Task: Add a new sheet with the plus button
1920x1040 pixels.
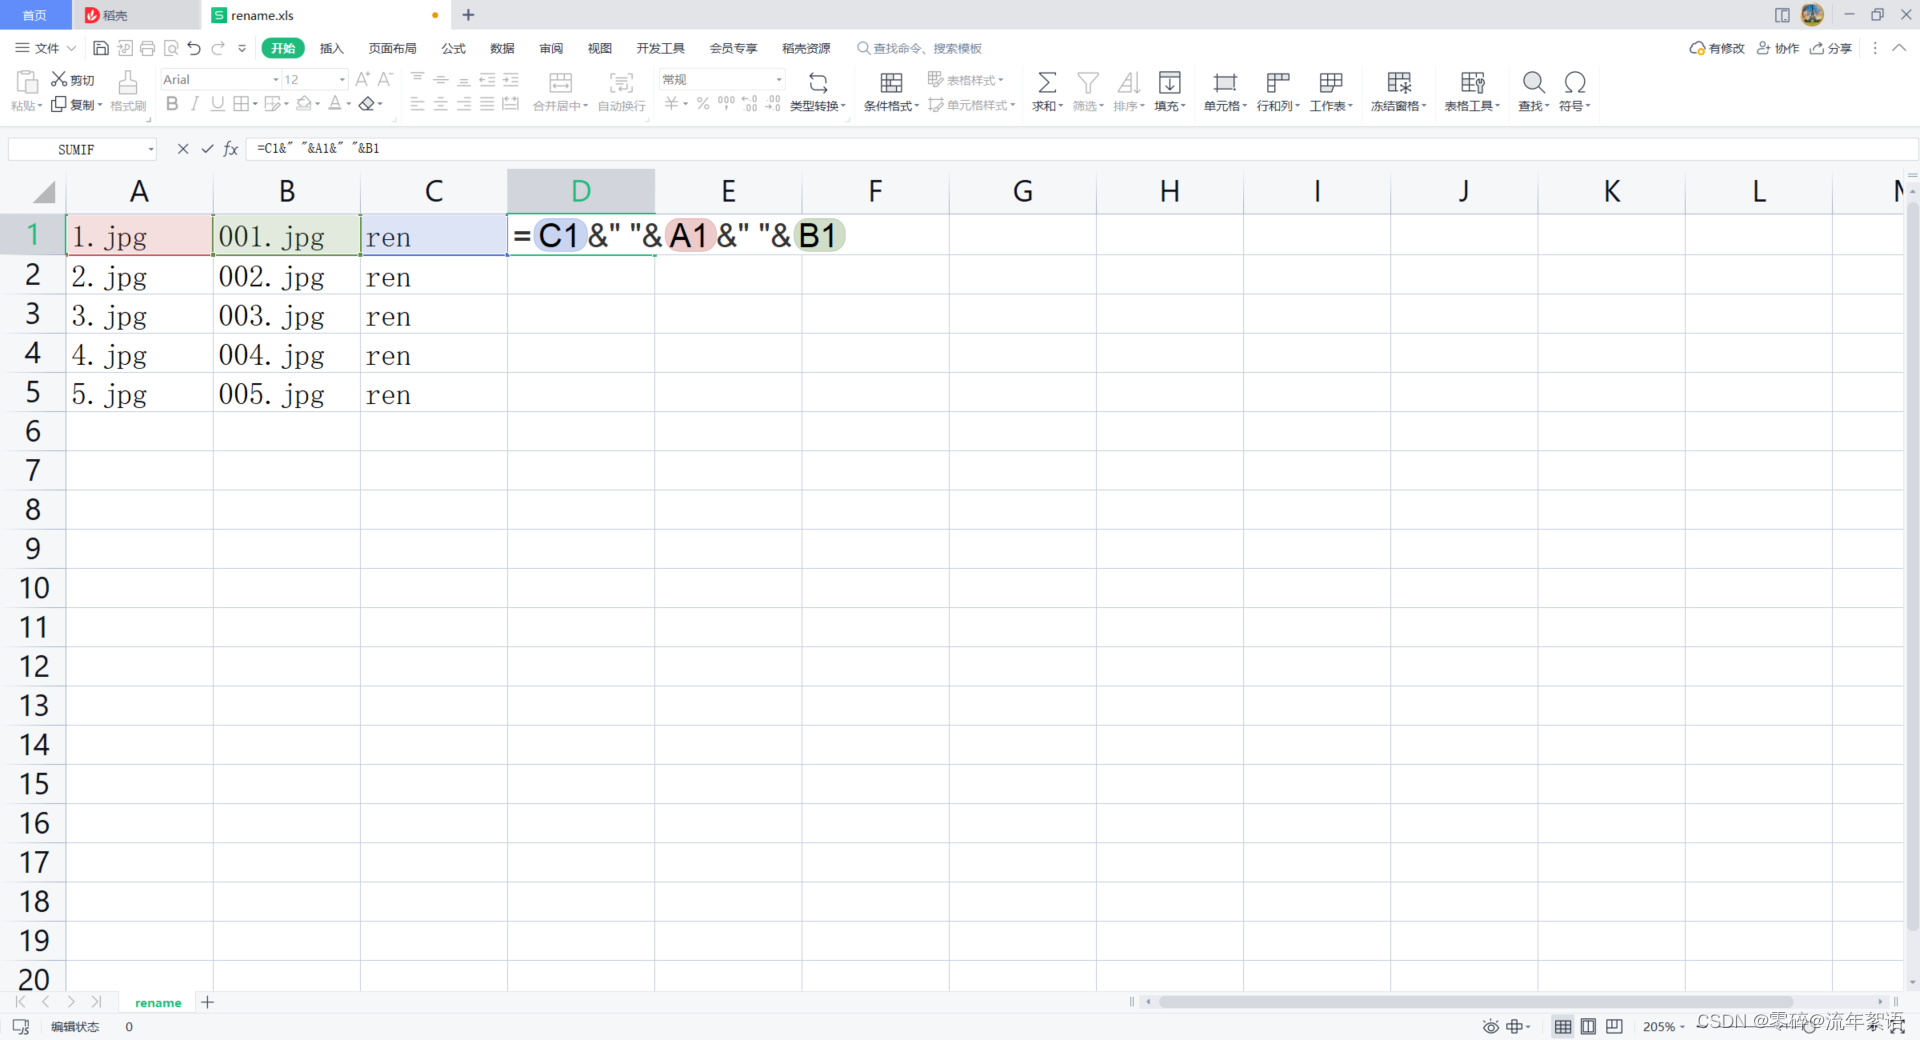Action: 207,1002
